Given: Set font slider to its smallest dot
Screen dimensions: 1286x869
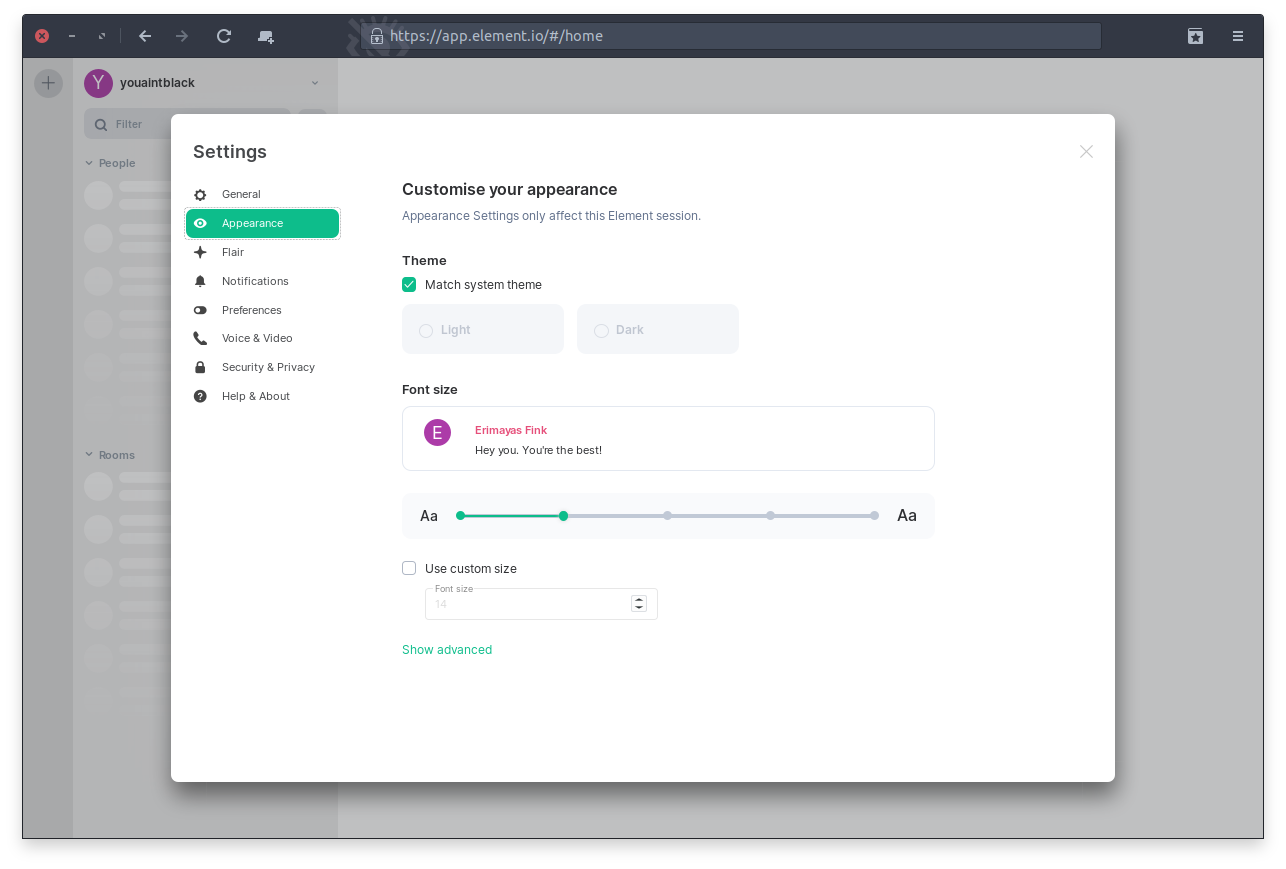Looking at the screenshot, I should coord(461,516).
